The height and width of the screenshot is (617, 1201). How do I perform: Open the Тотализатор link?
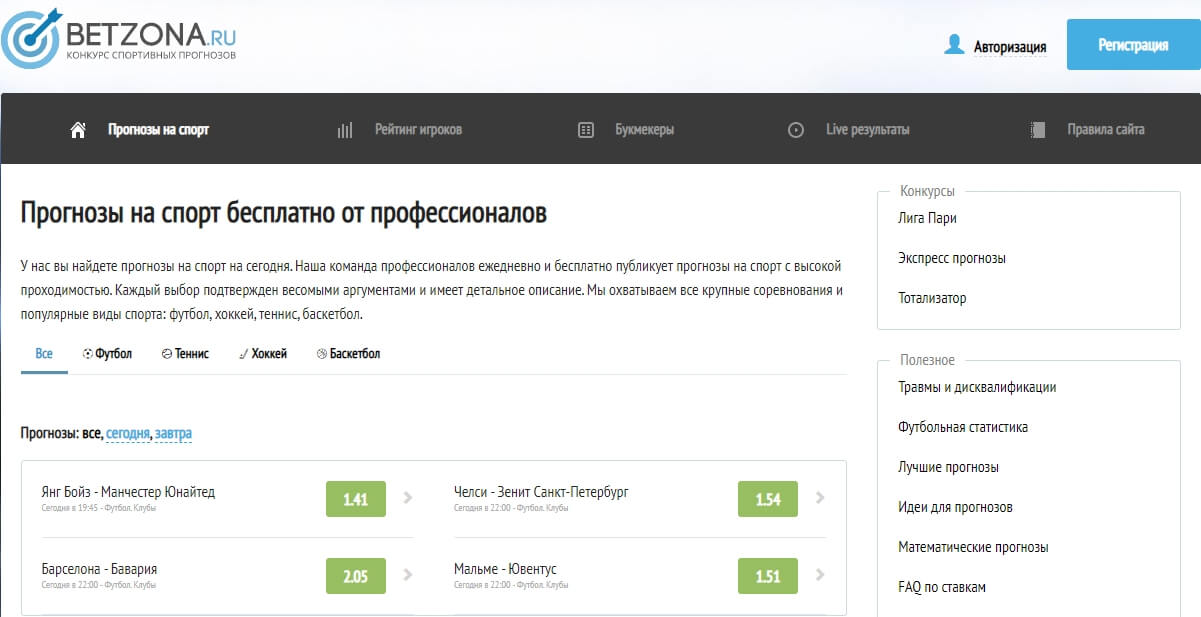(x=932, y=298)
